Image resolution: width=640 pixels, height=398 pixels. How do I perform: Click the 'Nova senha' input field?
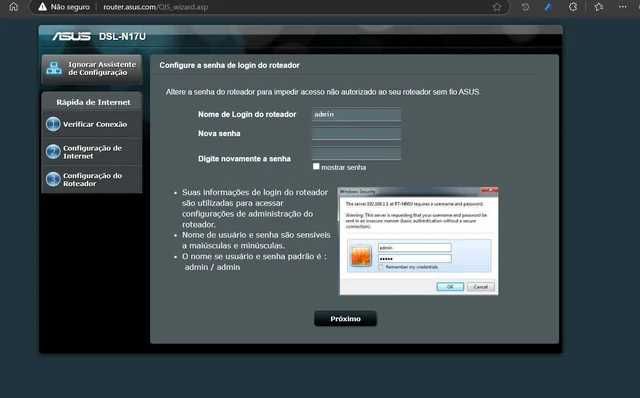pos(356,133)
